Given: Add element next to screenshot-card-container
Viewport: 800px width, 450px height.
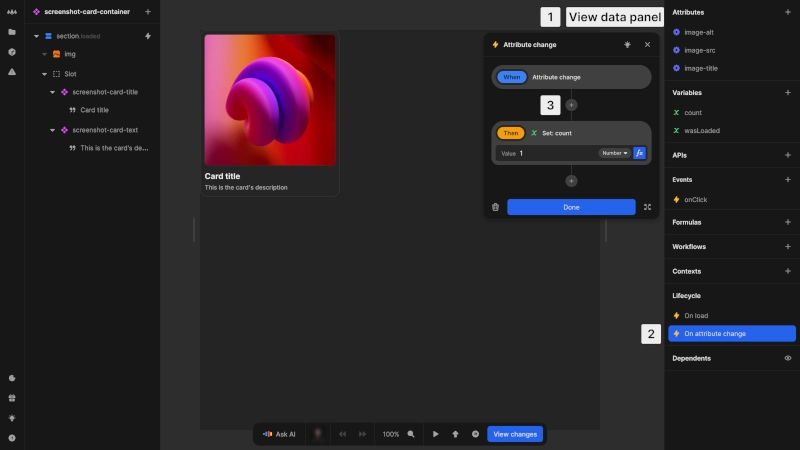Looking at the screenshot, I should tap(147, 12).
